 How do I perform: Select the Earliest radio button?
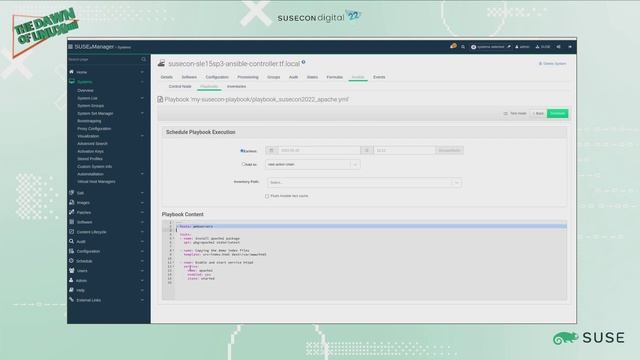(x=242, y=151)
